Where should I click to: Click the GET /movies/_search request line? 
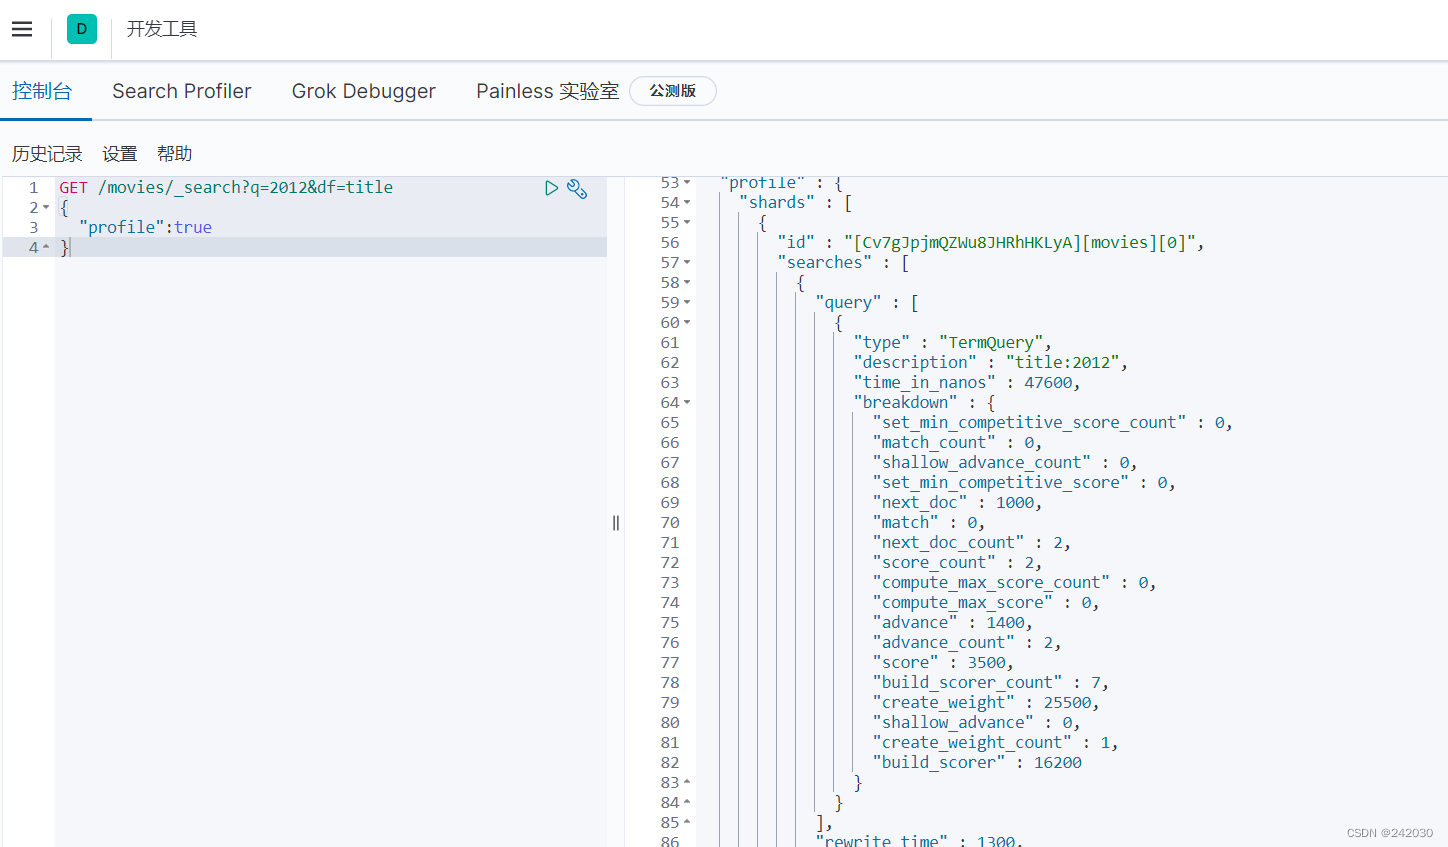[226, 187]
